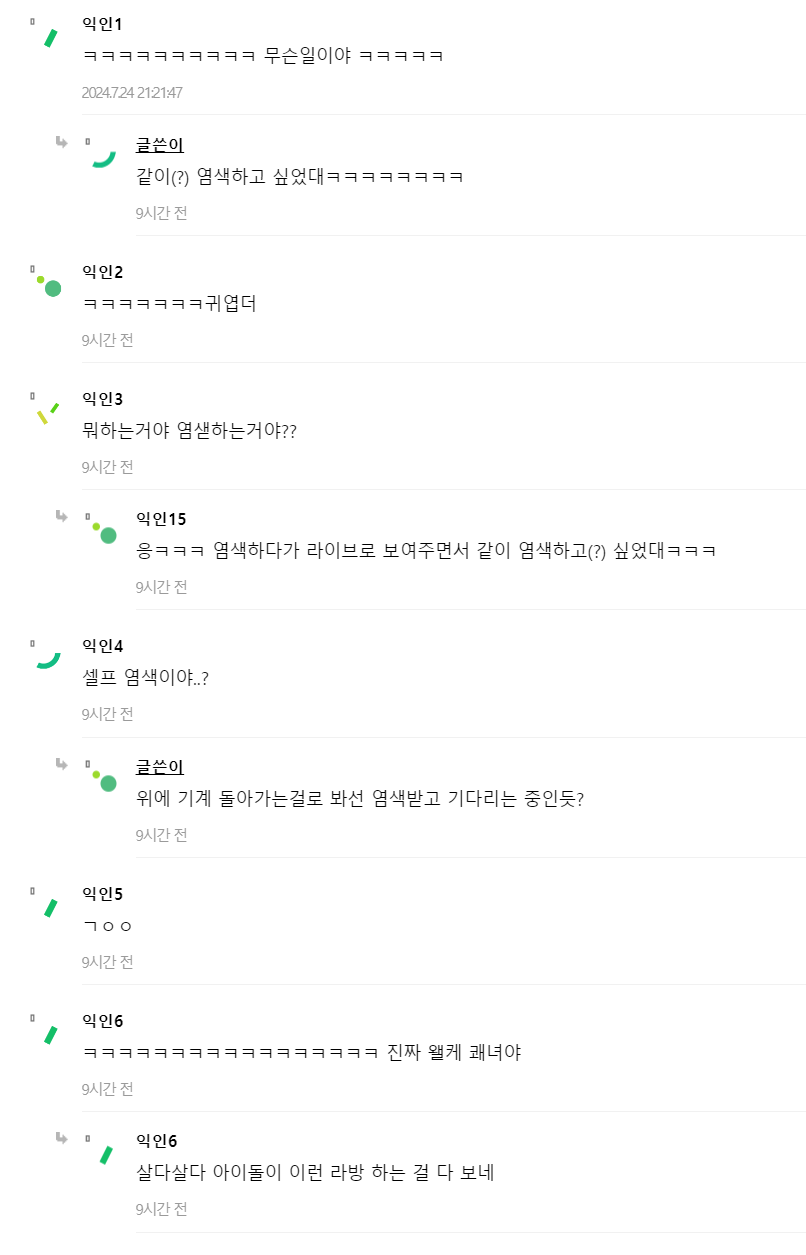Click the 익인3 username
Screen dimensions: 806x1255
(x=102, y=399)
